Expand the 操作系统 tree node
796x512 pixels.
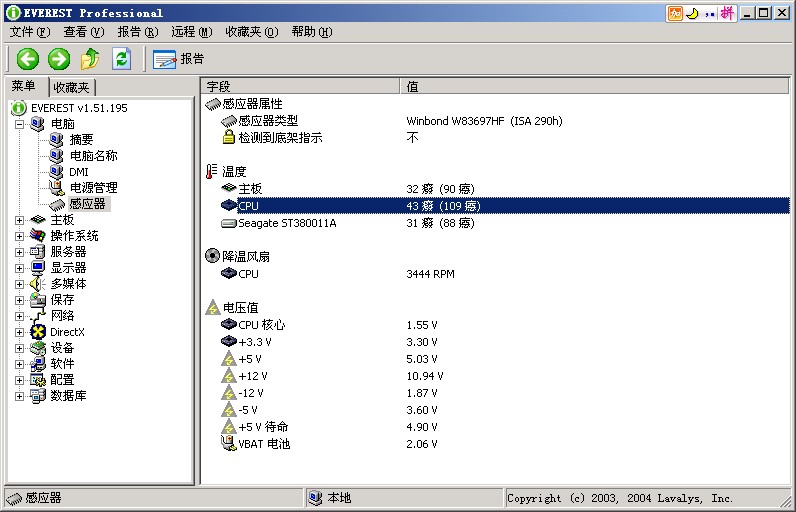pyautogui.click(x=19, y=236)
